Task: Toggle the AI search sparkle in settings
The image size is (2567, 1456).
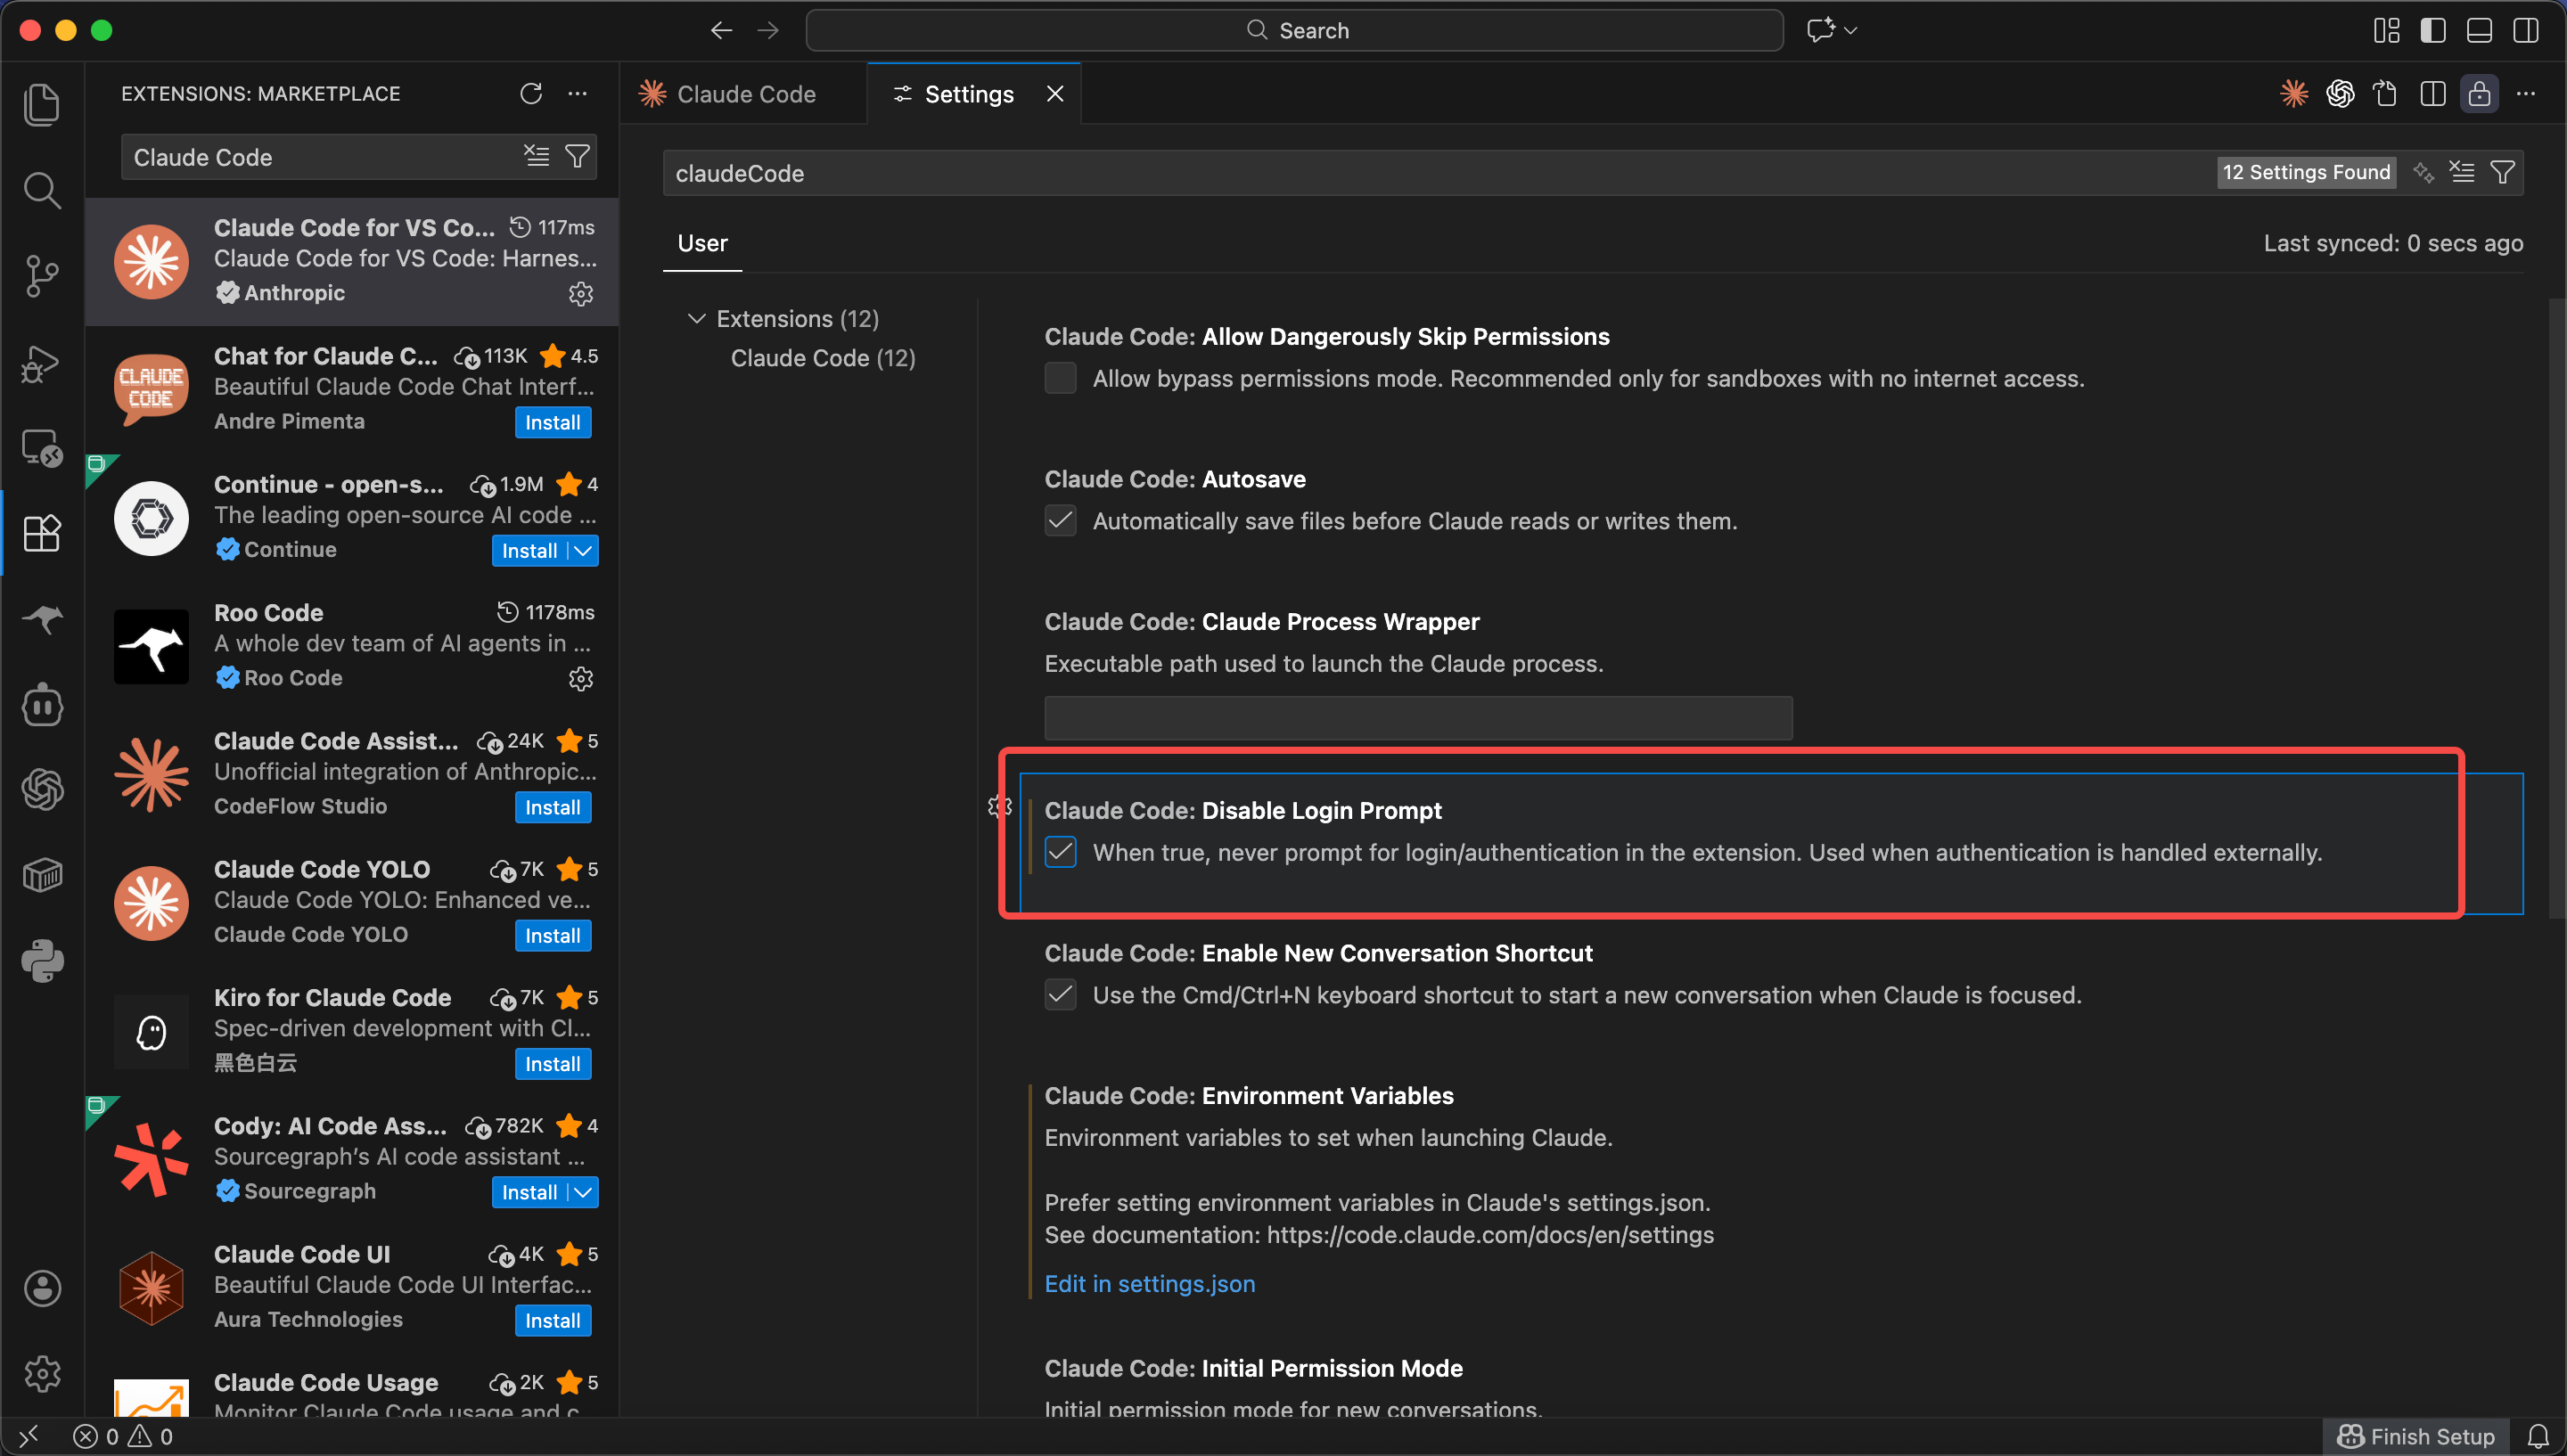Action: (x=2423, y=172)
